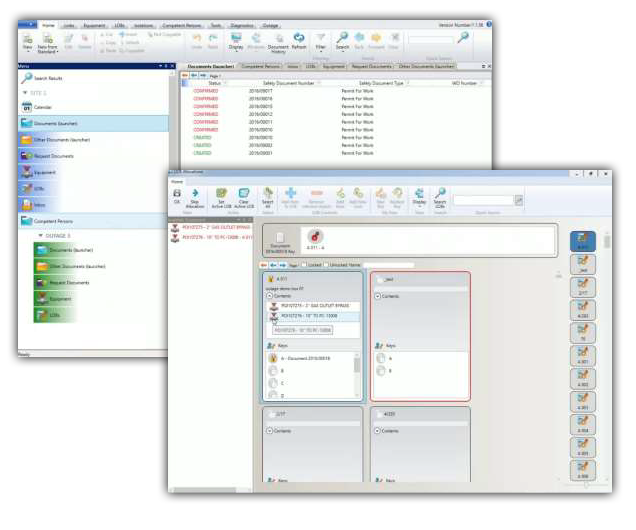636x530 pixels.
Task: Click the zoom slider handle at bottom right
Action: pyautogui.click(x=586, y=485)
